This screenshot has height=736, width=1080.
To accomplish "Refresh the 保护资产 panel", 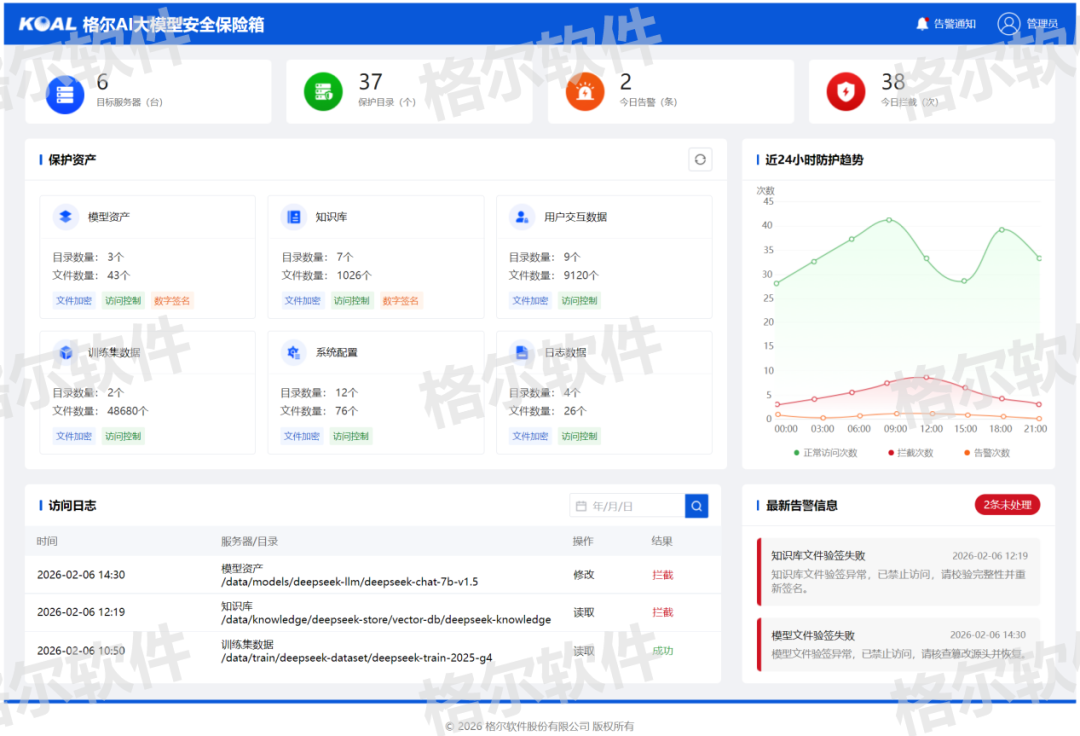I will tap(700, 159).
